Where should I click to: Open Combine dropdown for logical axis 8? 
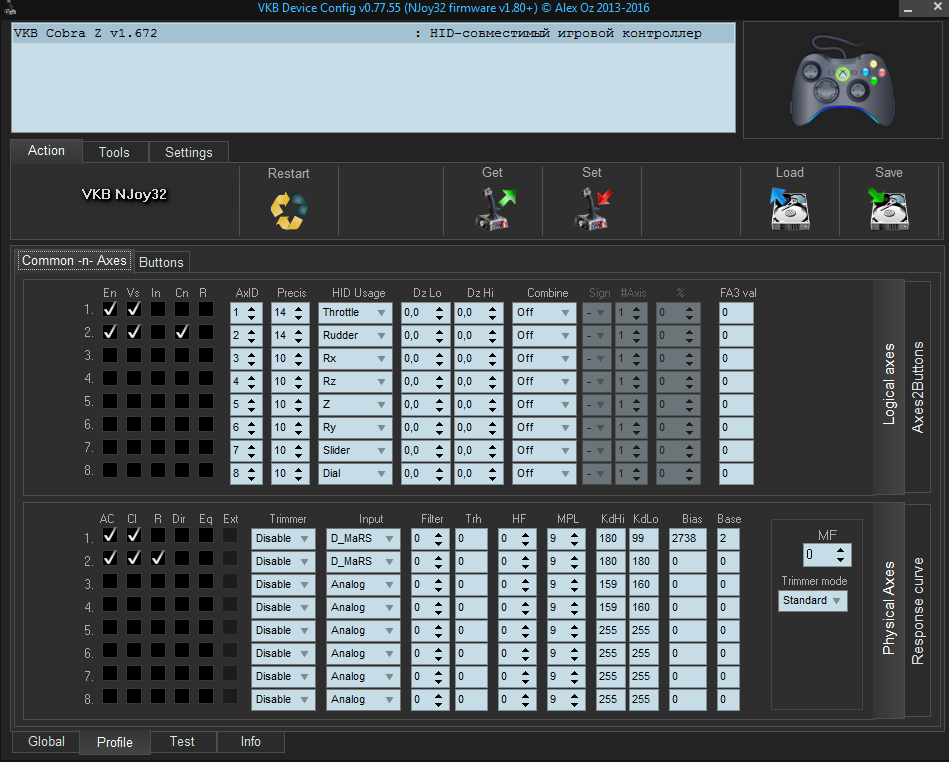tap(544, 473)
